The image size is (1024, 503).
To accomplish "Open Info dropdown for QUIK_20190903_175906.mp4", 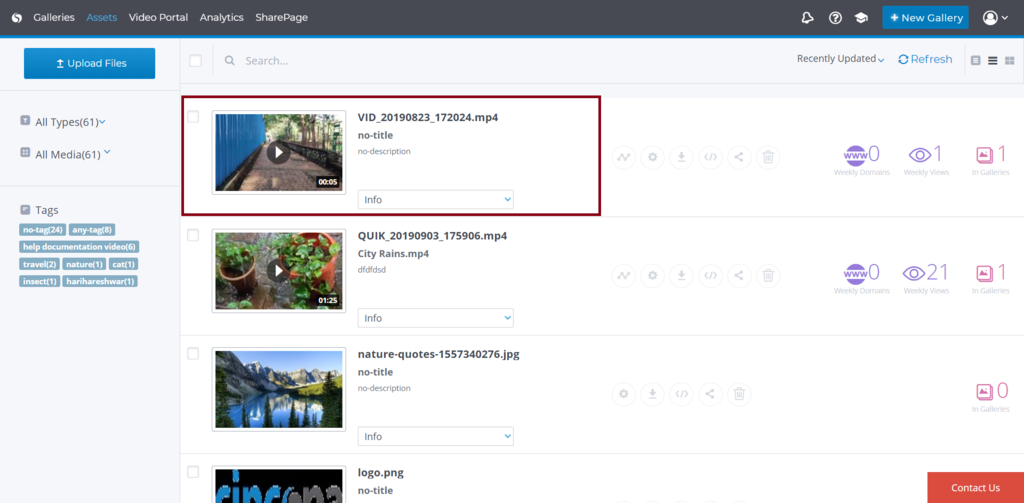I will [436, 318].
